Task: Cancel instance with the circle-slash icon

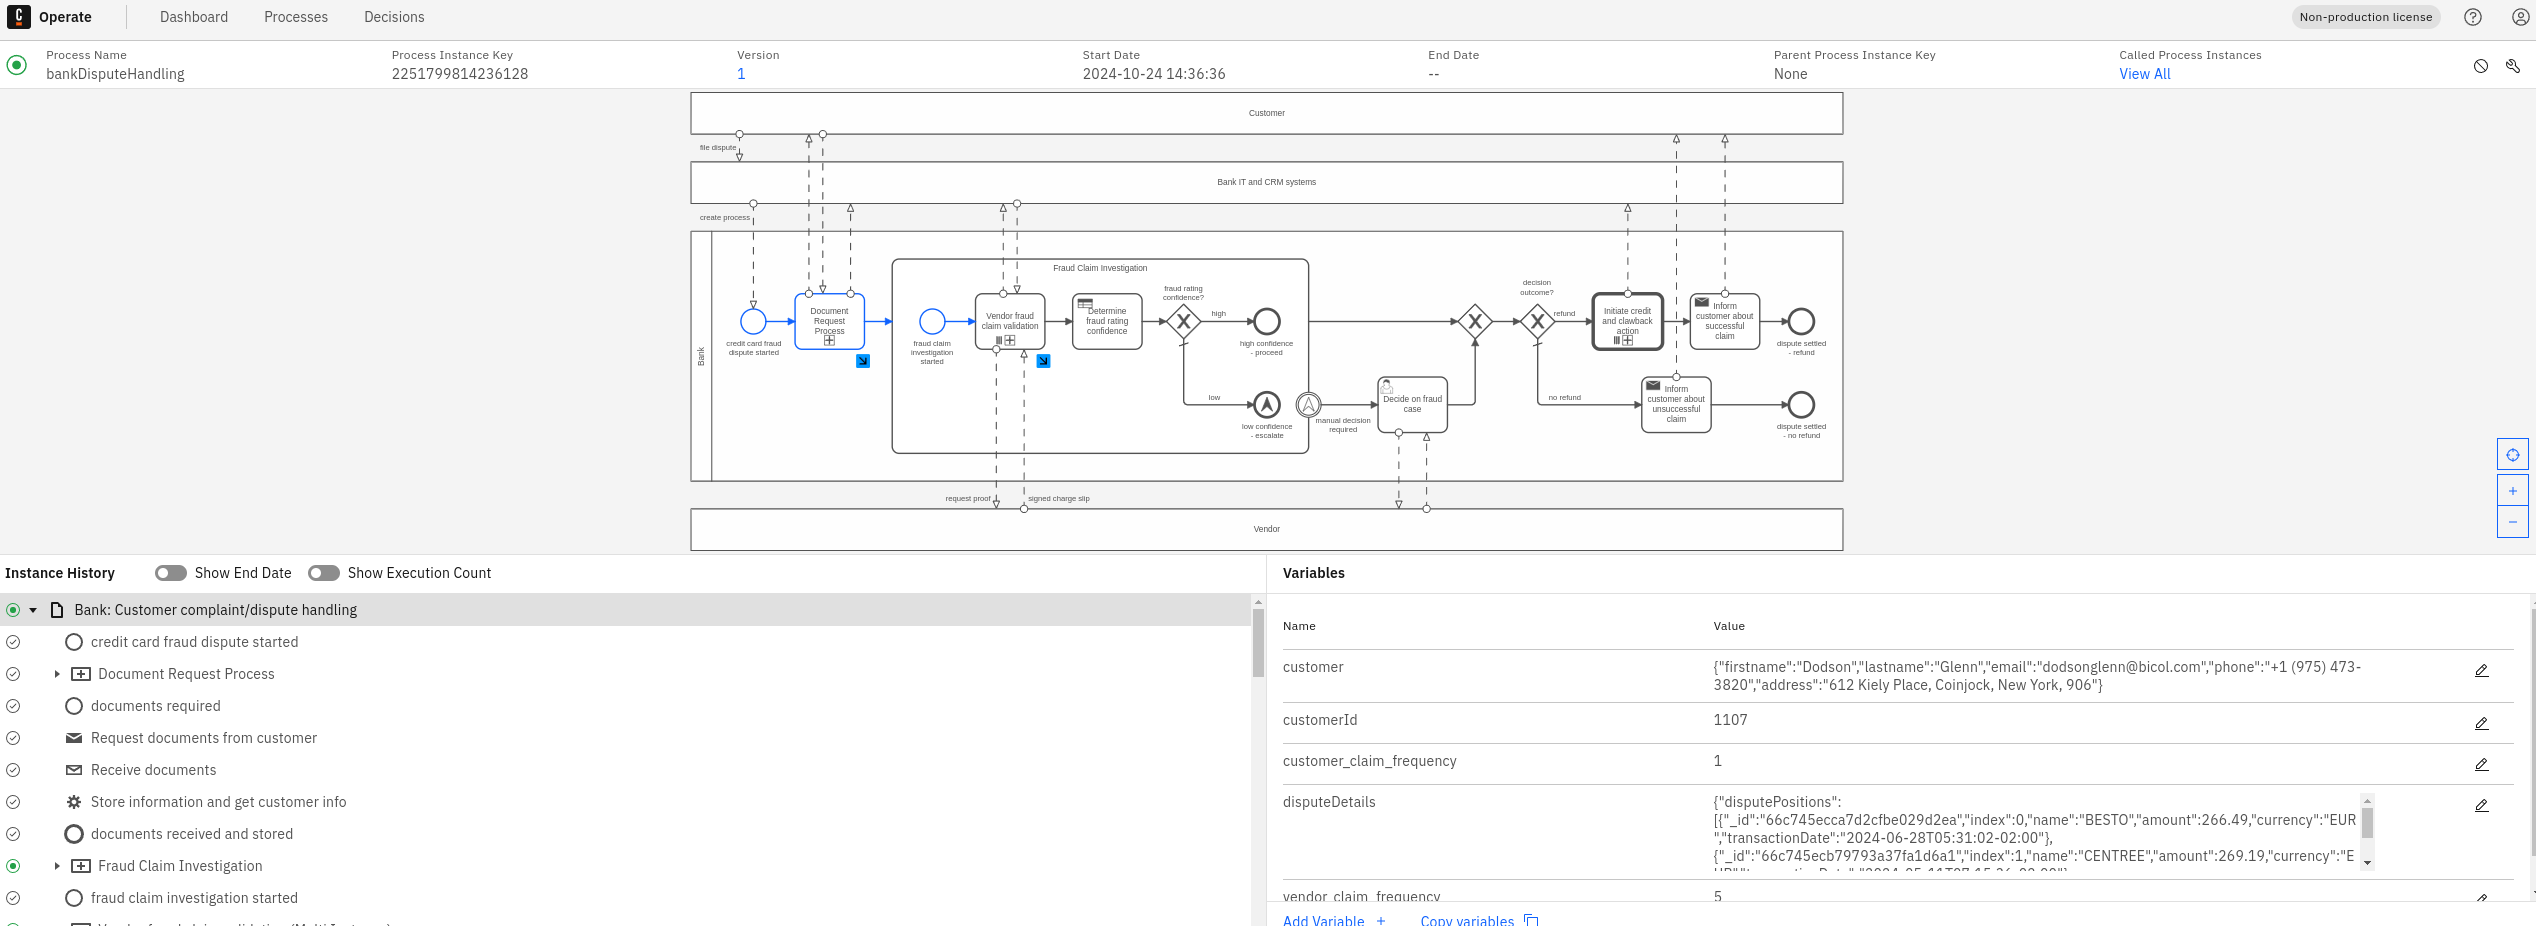Action: tap(2481, 66)
